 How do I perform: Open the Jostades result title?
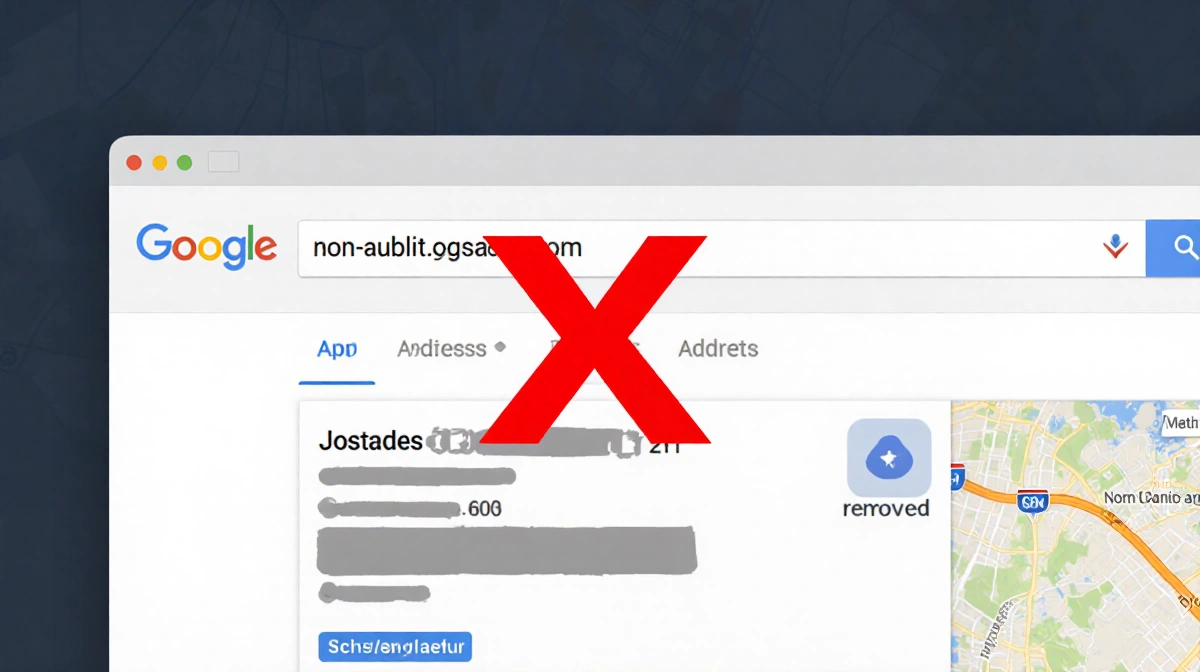[x=370, y=440]
